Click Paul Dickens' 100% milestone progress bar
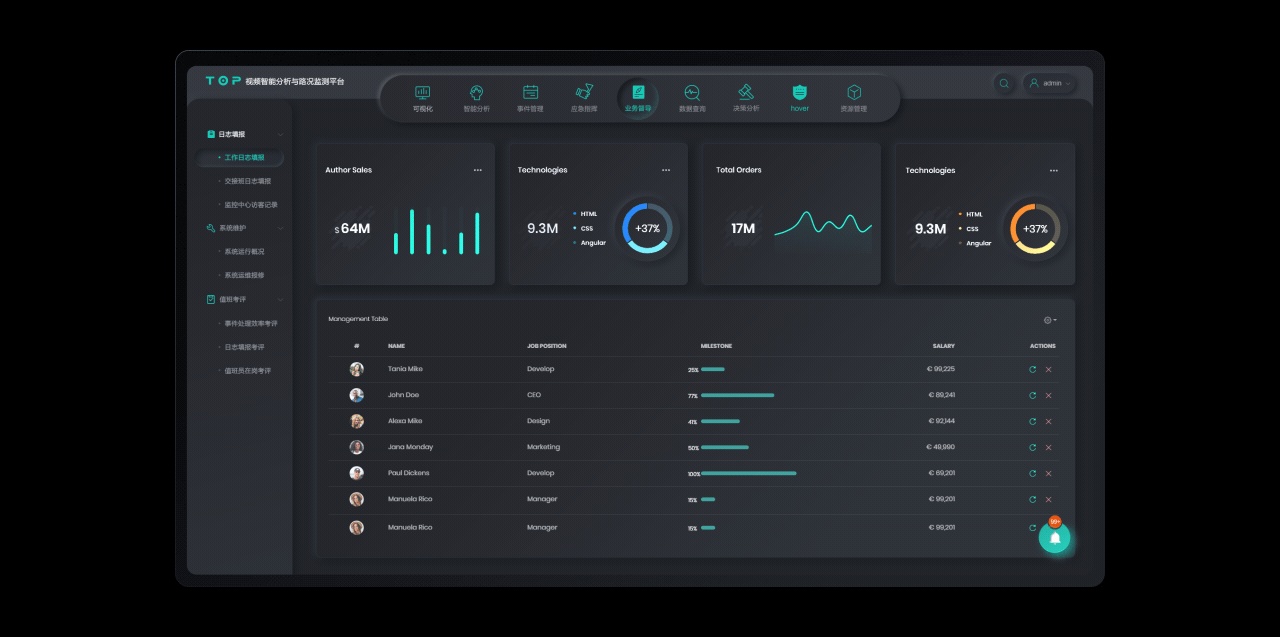The height and width of the screenshot is (637, 1280). pos(749,473)
